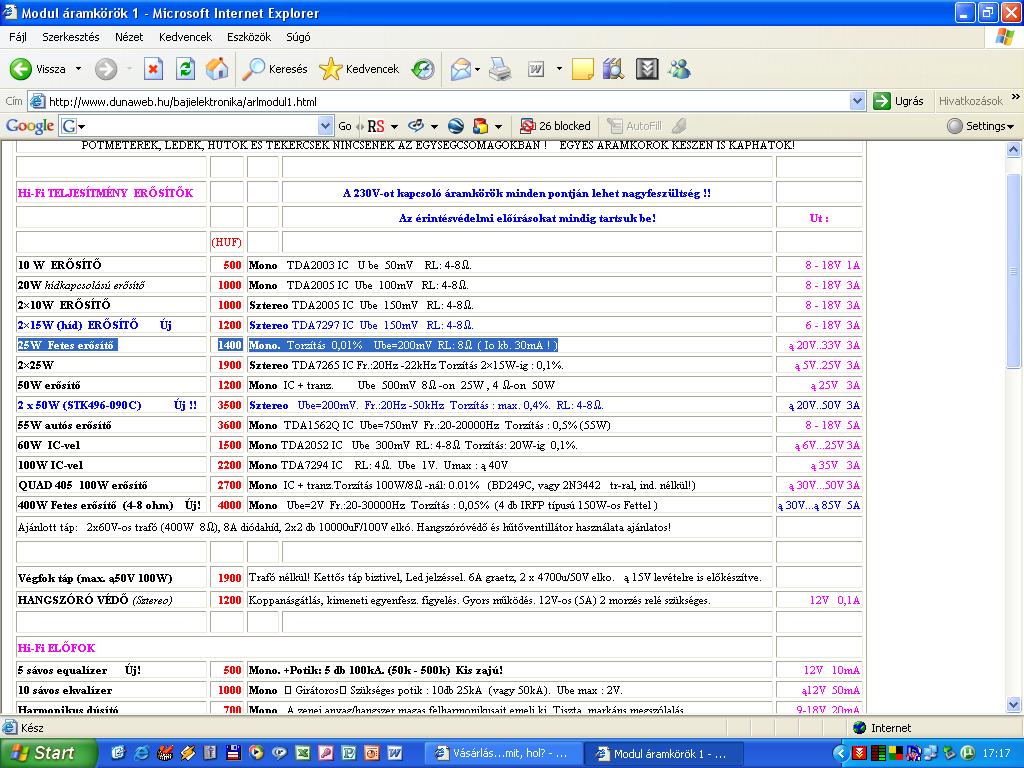This screenshot has height=768, width=1024.
Task: Click the Keresés search magnifier button
Action: 276,69
